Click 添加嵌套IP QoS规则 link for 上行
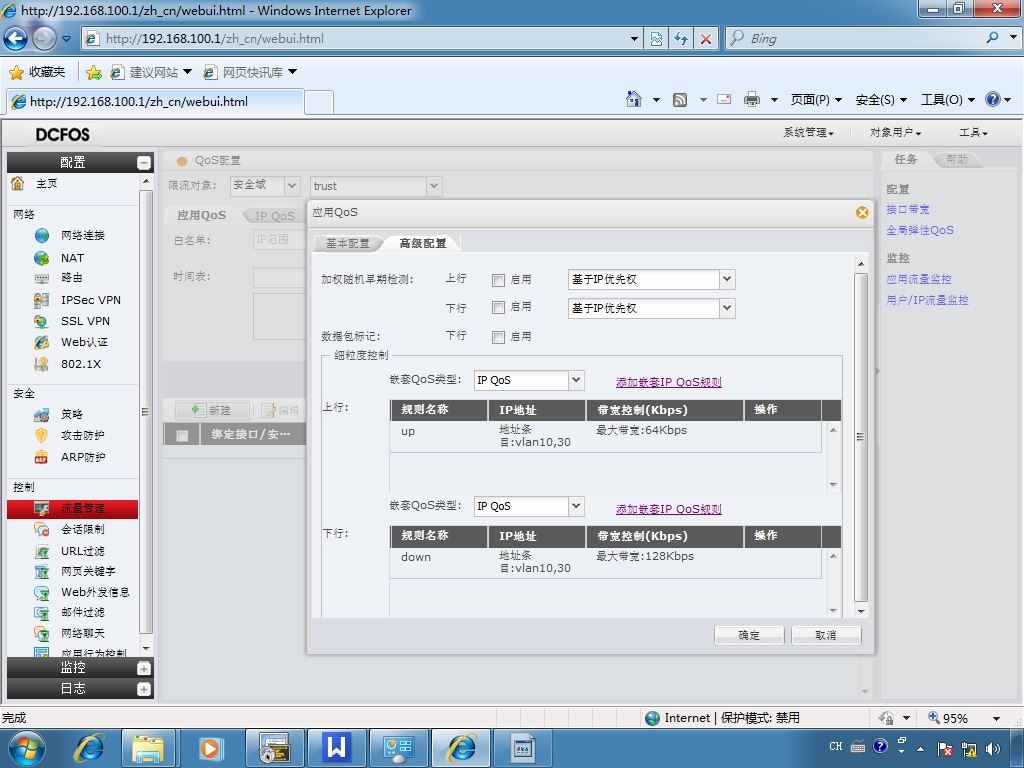The image size is (1024, 768). point(669,382)
